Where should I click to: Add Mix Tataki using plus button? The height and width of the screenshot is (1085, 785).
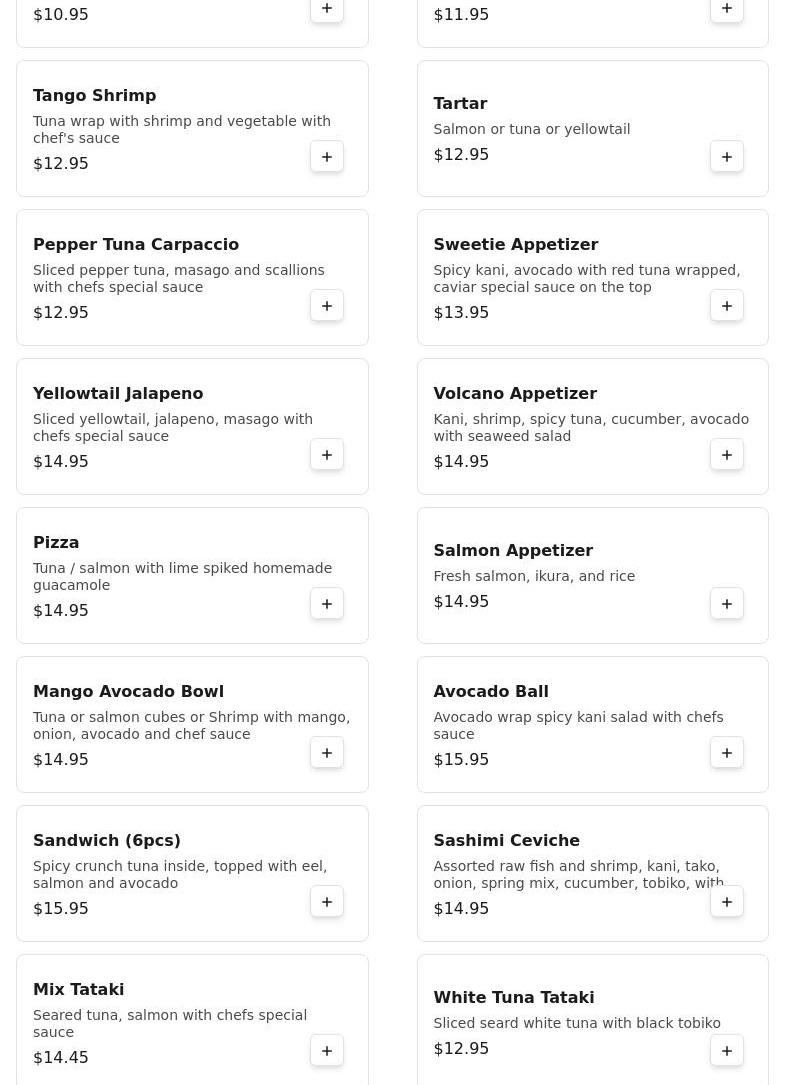(327, 1051)
